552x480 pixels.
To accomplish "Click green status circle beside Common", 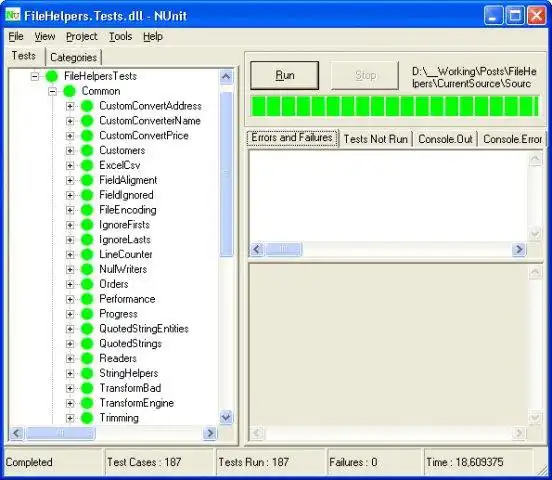I will [x=69, y=91].
